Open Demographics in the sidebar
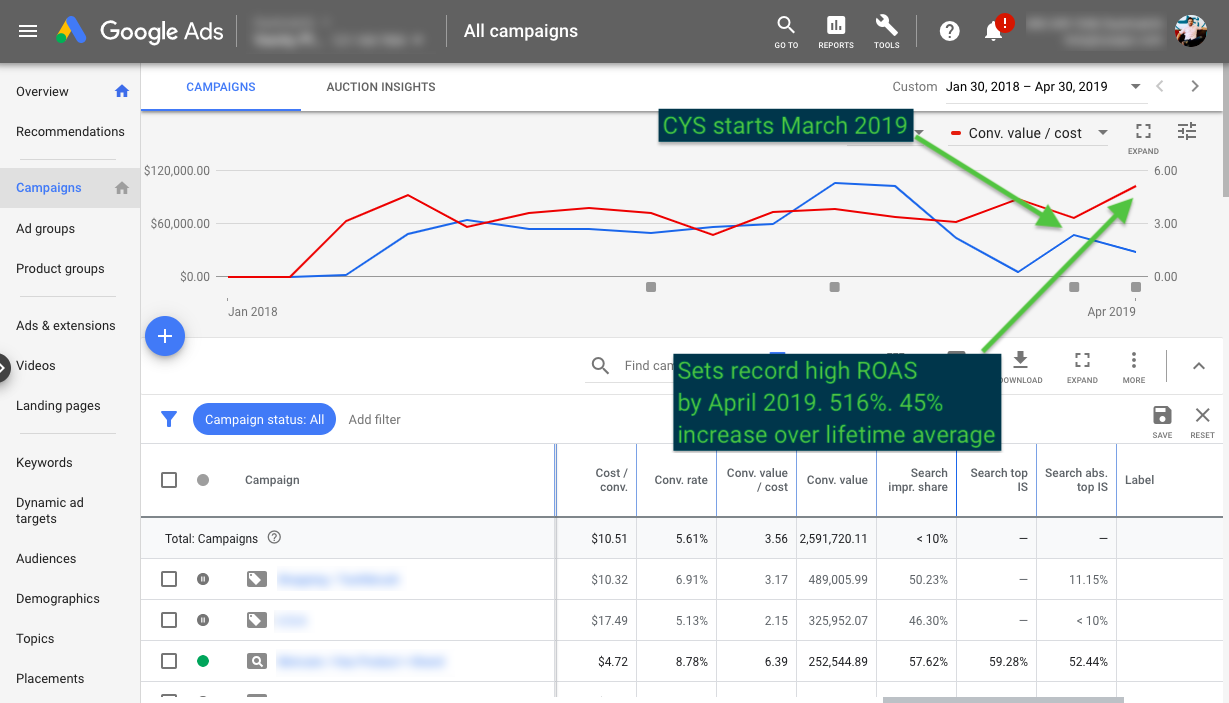This screenshot has width=1229, height=703. [58, 598]
